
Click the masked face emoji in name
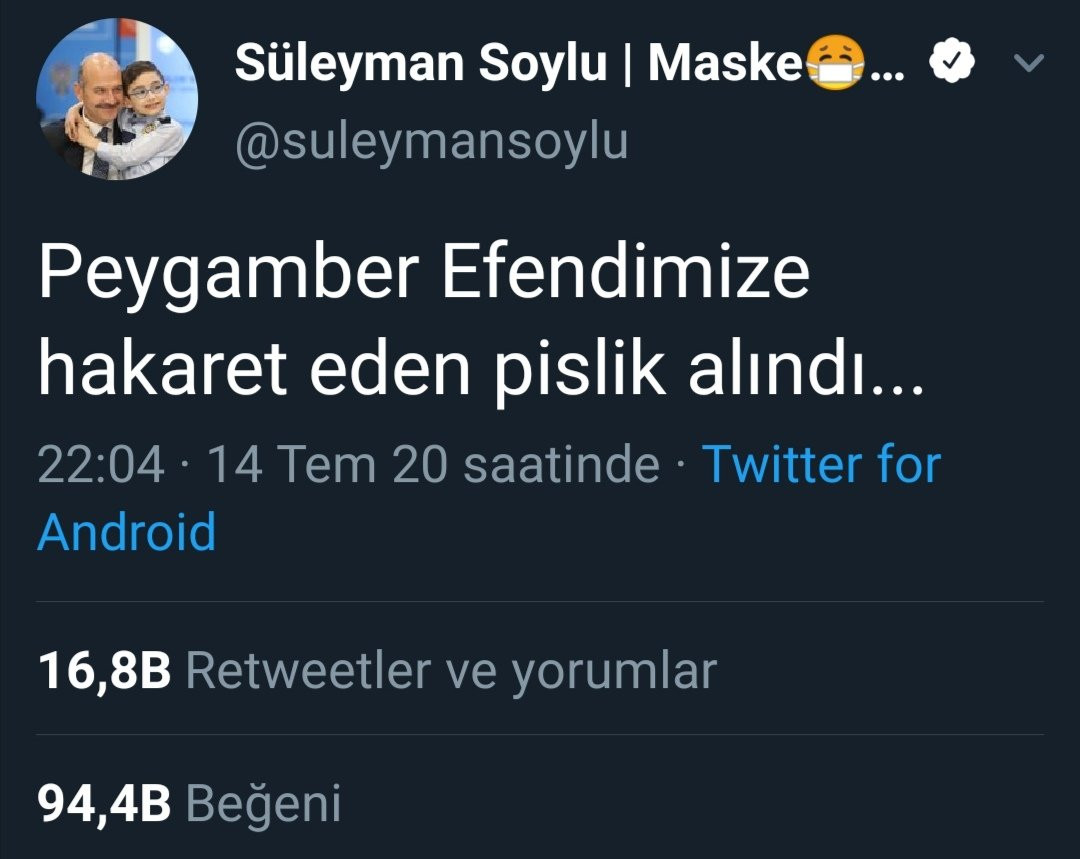pyautogui.click(x=835, y=63)
